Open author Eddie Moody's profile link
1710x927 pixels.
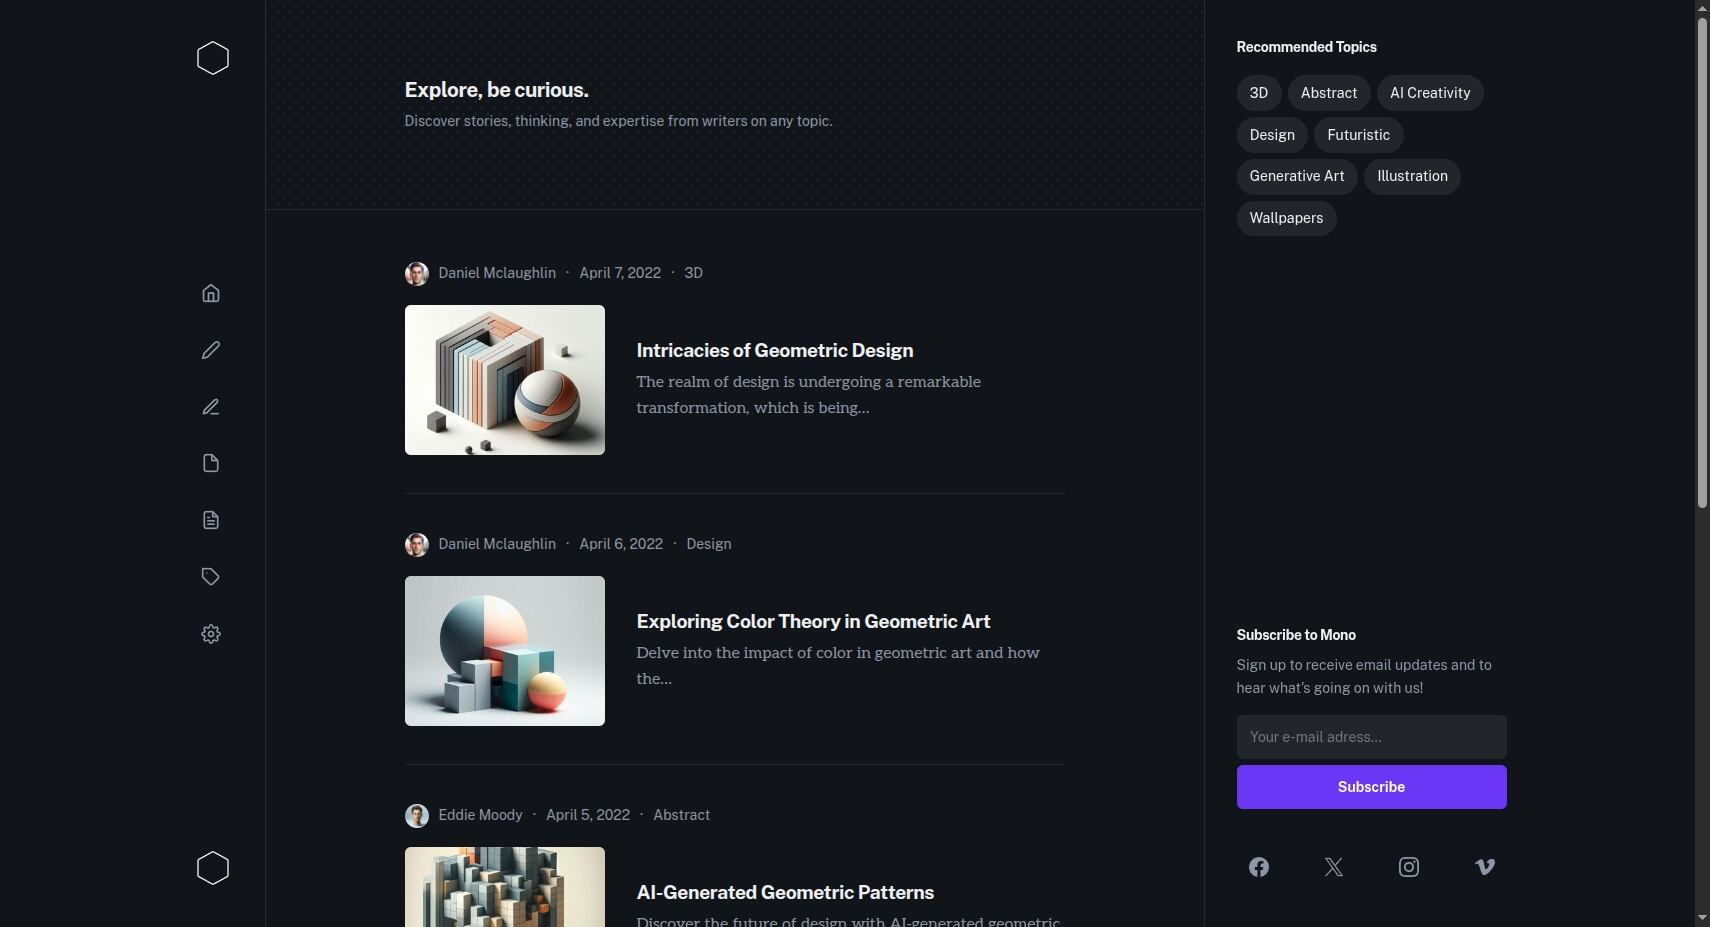pos(480,815)
